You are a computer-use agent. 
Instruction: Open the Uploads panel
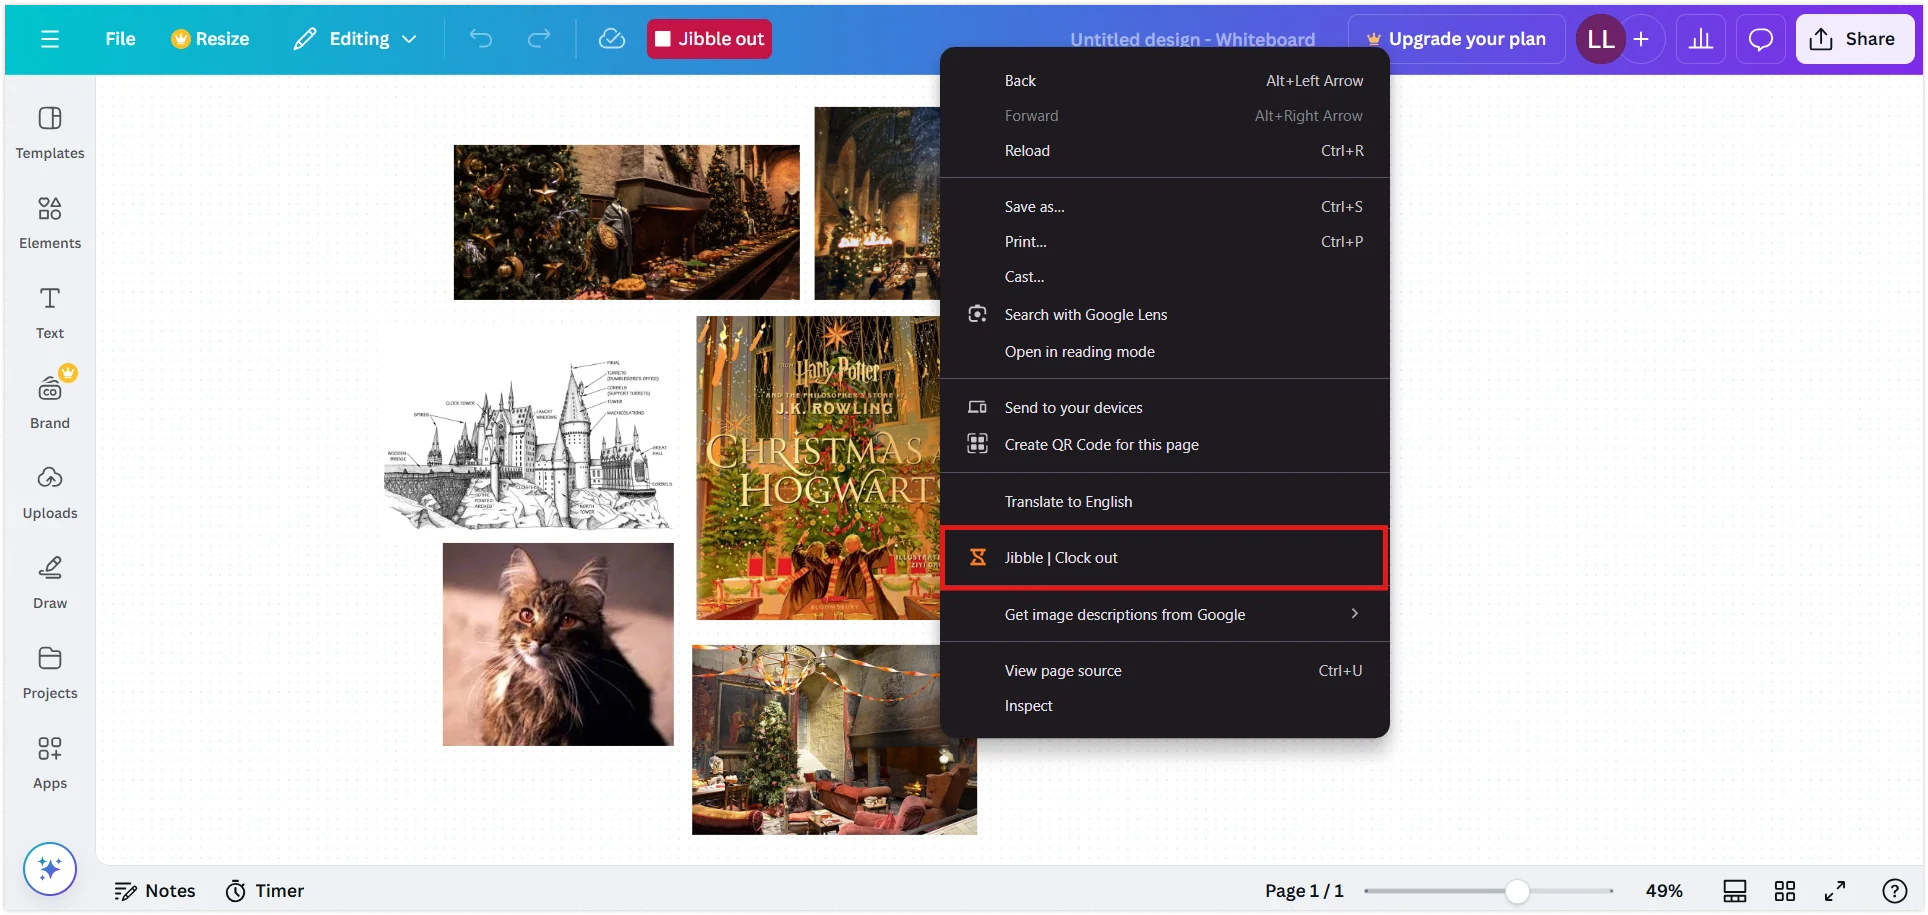50,493
